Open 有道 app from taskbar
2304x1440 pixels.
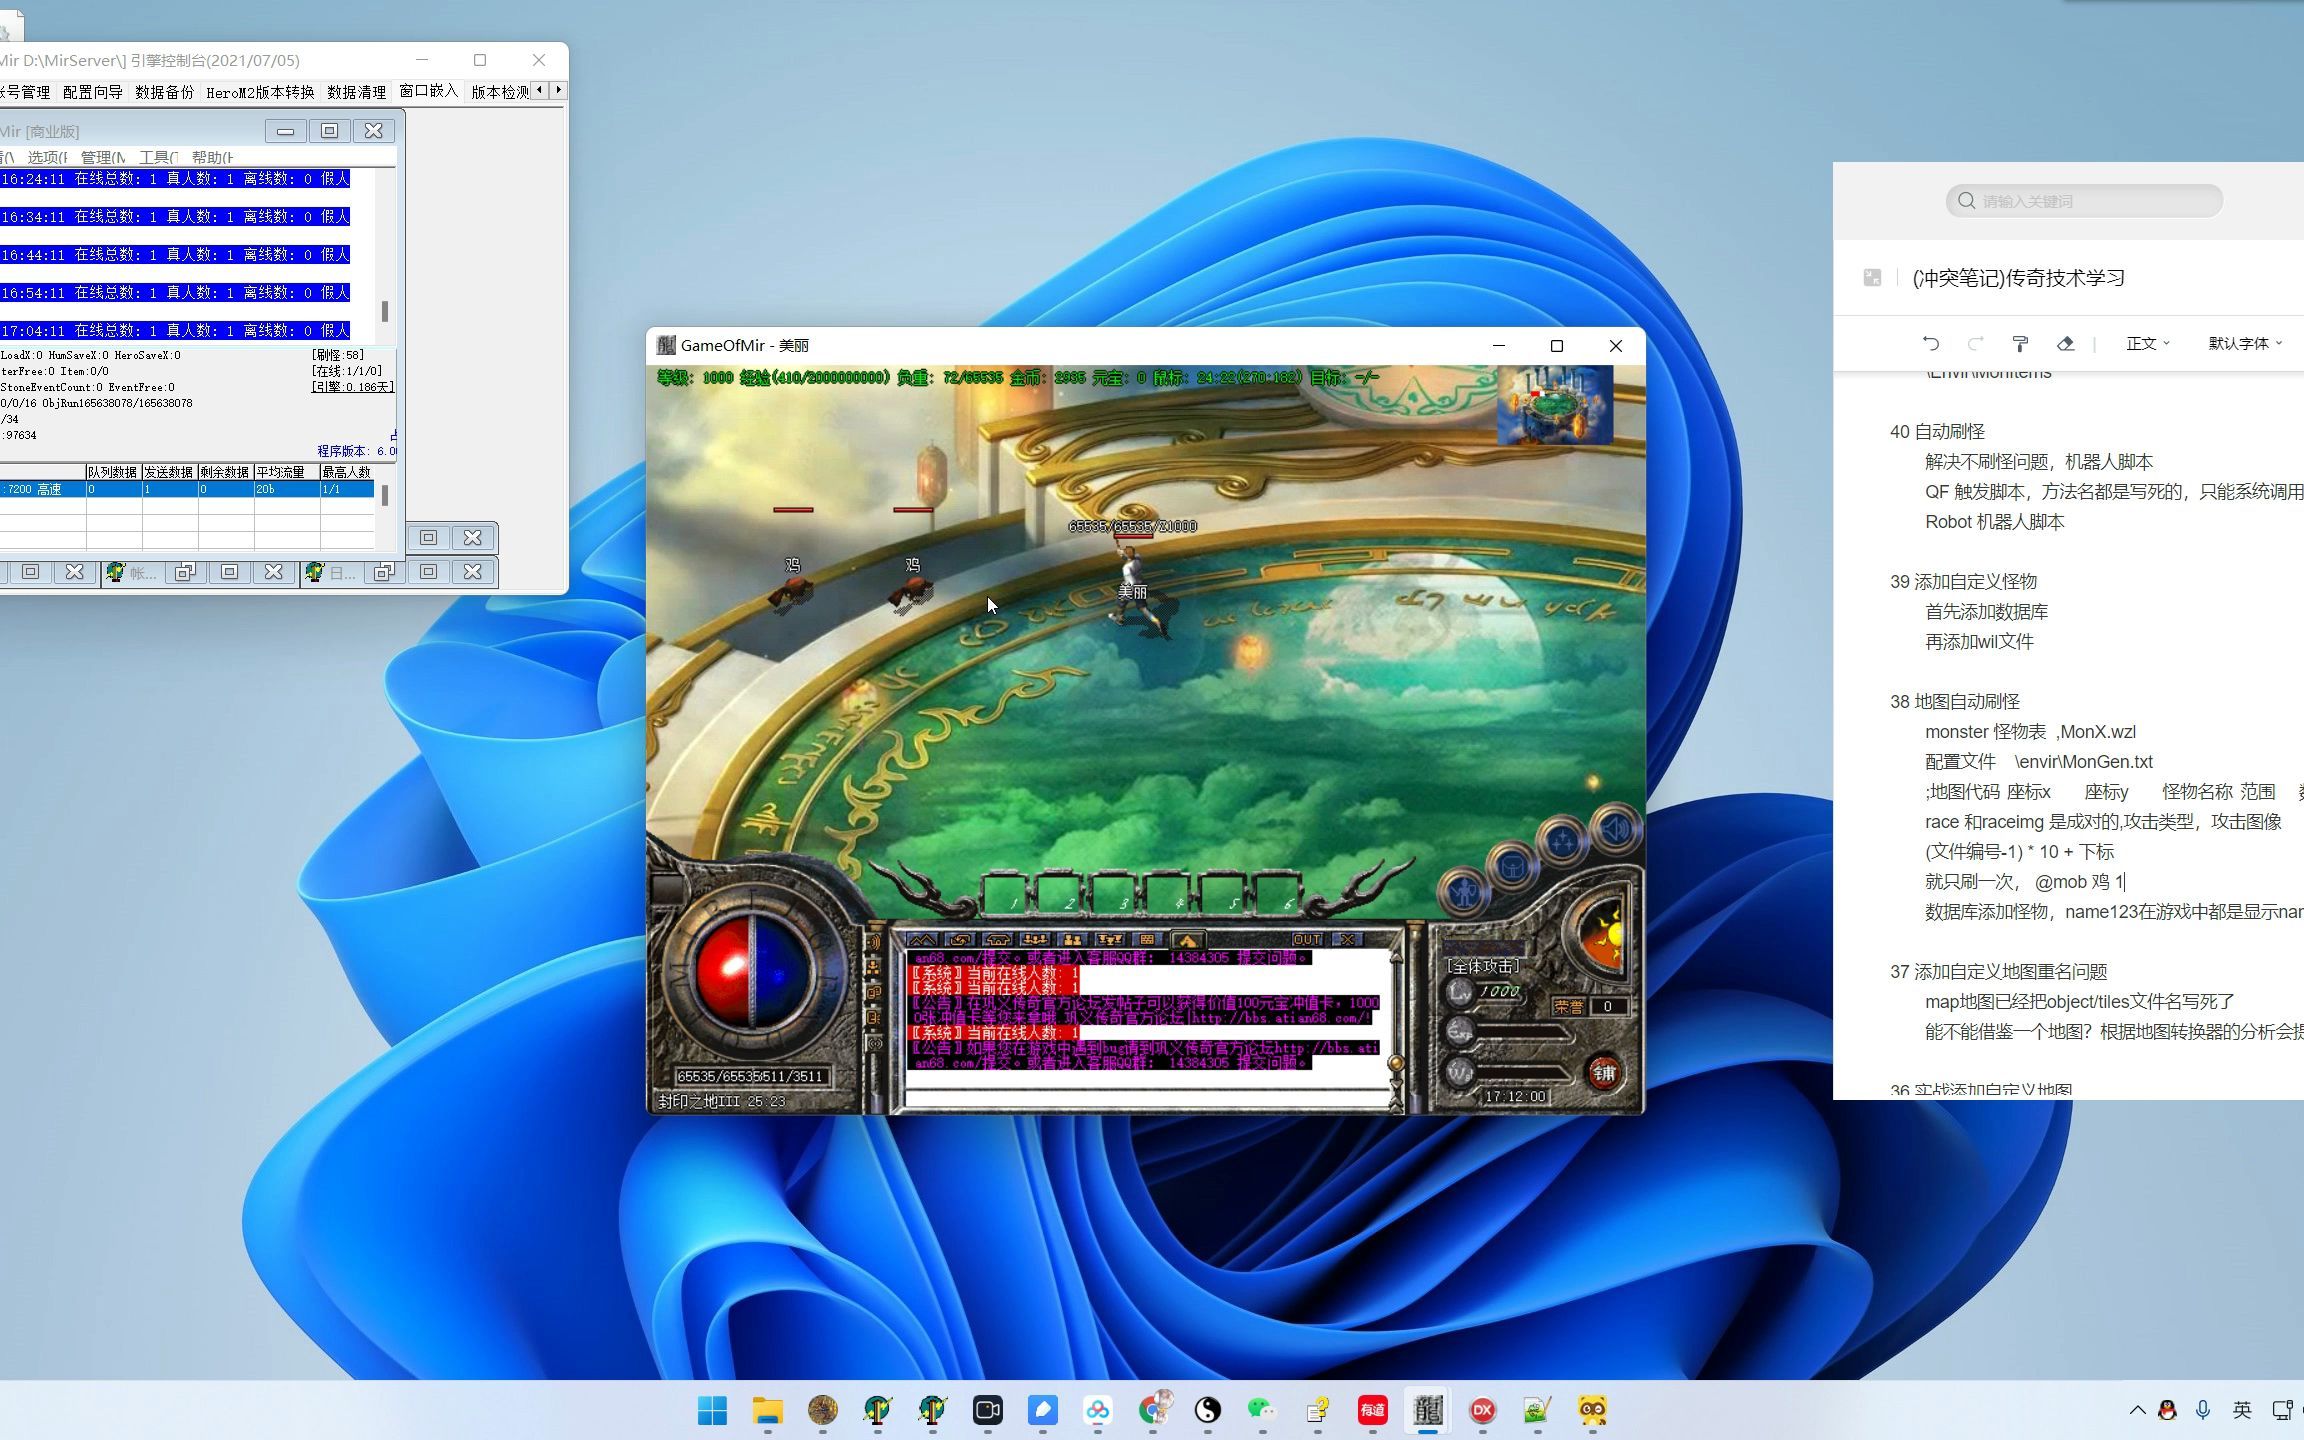coord(1372,1410)
